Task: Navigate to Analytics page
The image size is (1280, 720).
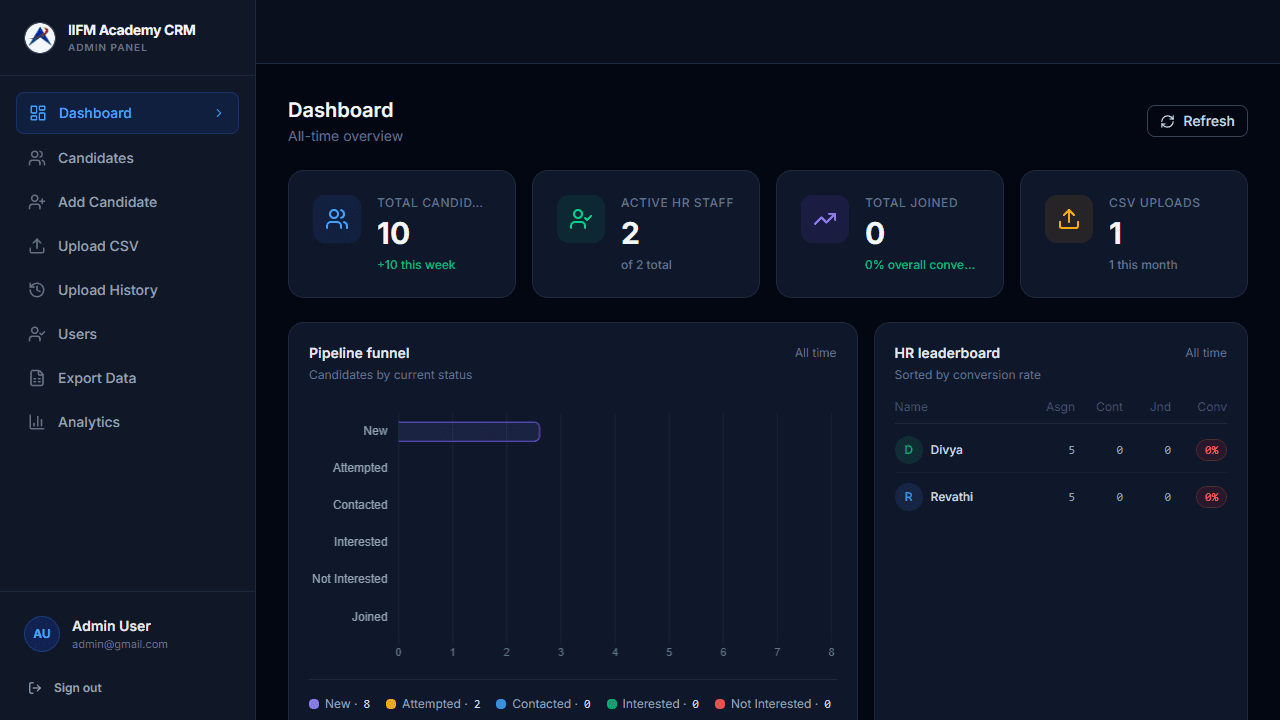Action: 127,422
